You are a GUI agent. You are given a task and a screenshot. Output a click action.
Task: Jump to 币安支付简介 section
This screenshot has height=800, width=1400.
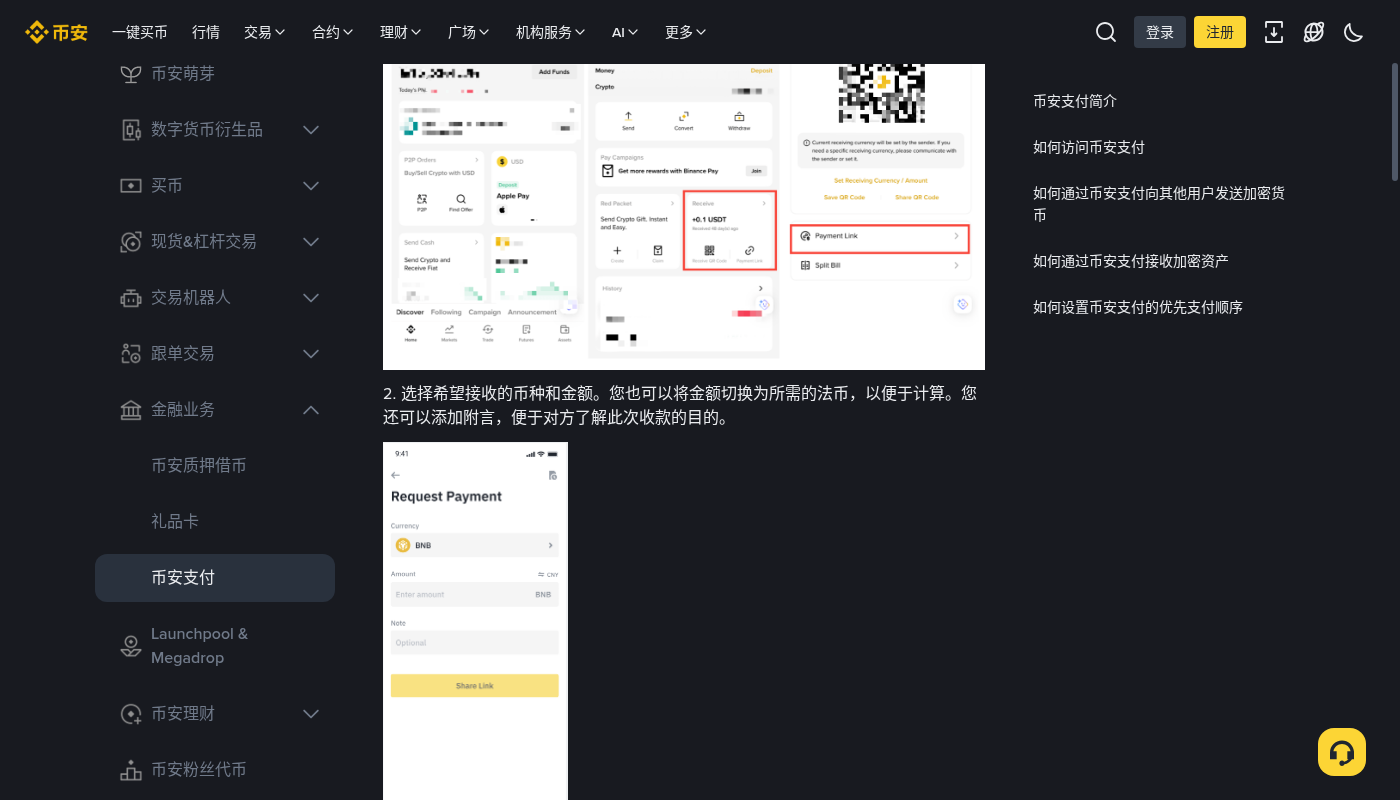(1075, 101)
